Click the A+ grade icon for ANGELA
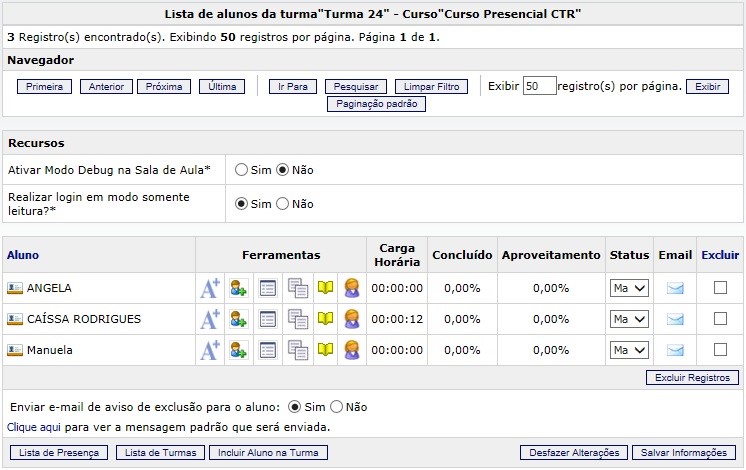 point(209,289)
